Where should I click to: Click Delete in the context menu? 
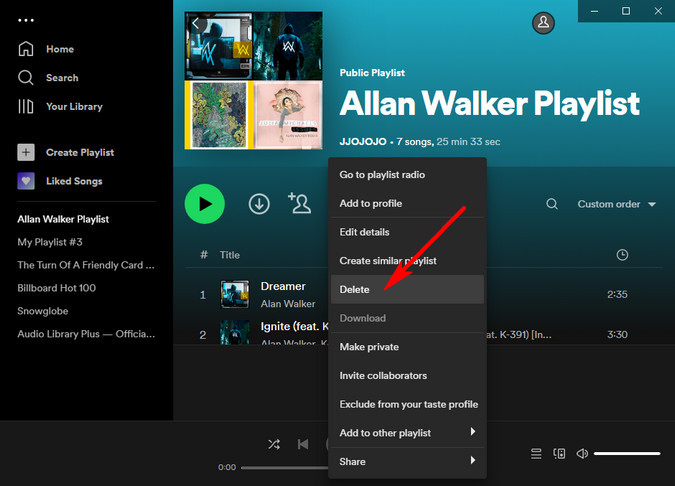point(407,289)
